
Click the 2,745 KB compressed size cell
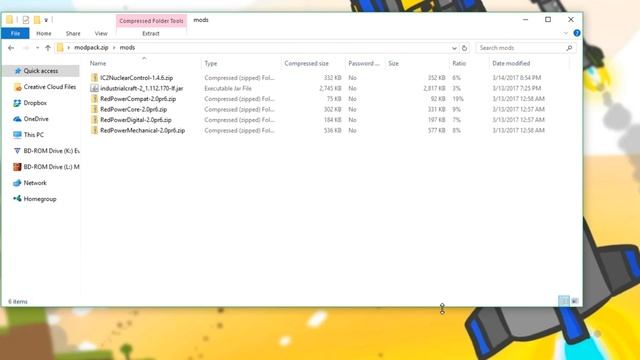click(330, 88)
